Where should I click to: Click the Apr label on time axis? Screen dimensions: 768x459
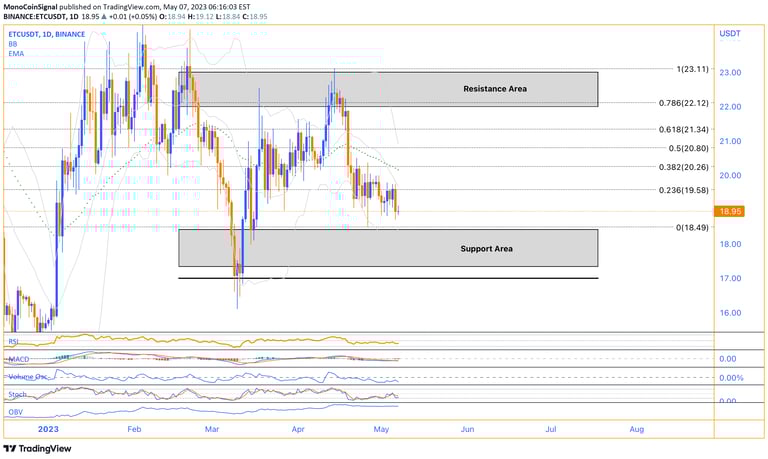(x=298, y=429)
